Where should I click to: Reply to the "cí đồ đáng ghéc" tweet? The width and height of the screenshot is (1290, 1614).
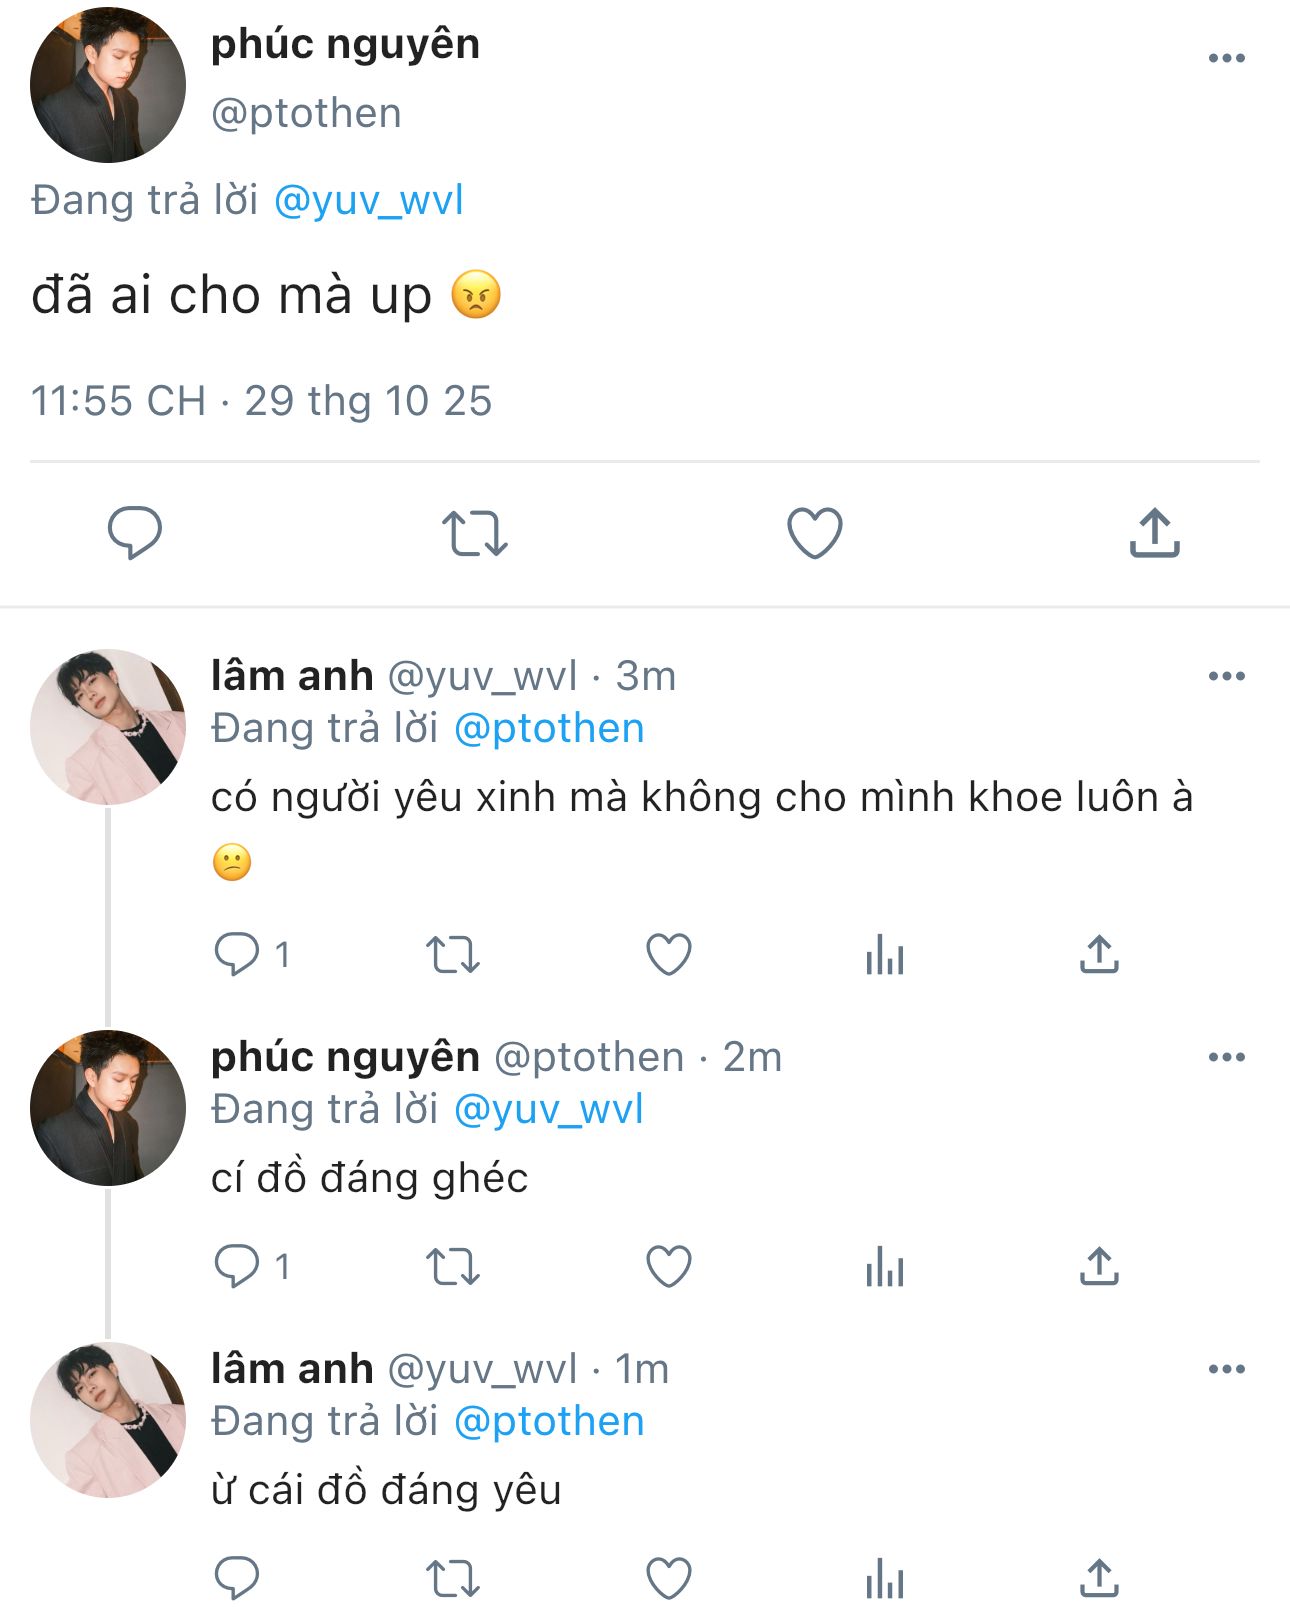237,1267
